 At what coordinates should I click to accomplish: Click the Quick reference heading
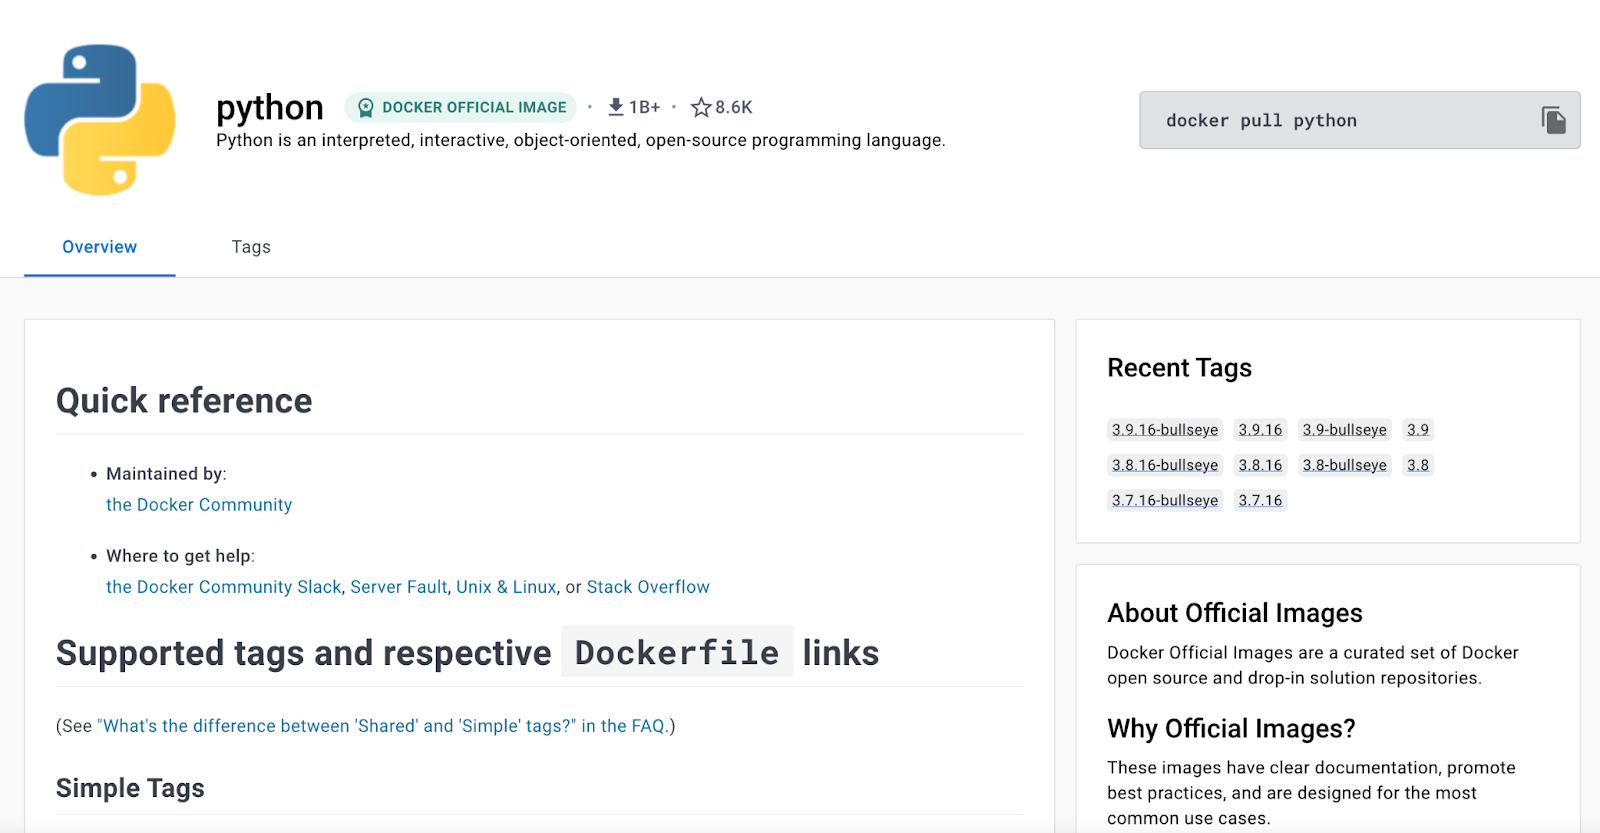point(184,401)
